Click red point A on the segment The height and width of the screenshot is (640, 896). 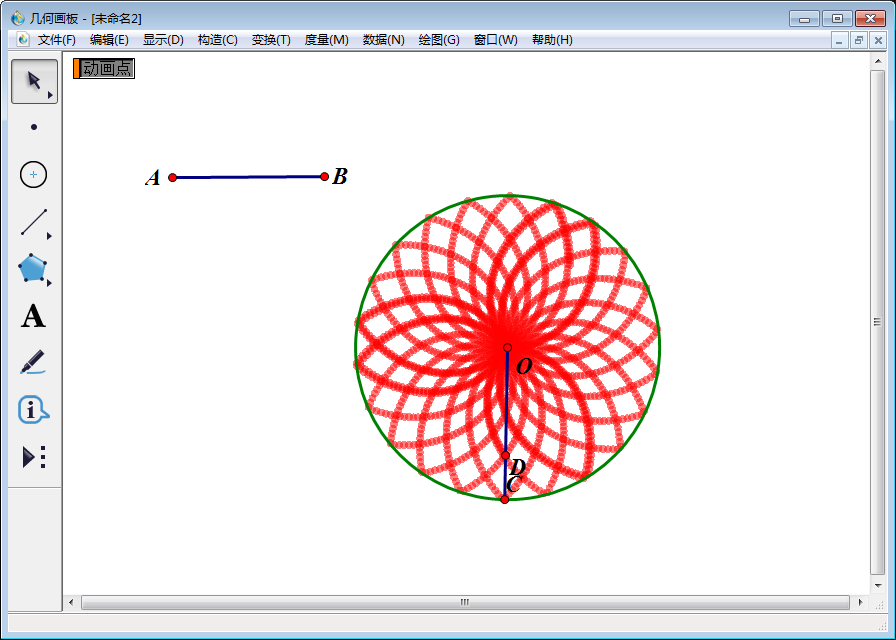tap(173, 177)
